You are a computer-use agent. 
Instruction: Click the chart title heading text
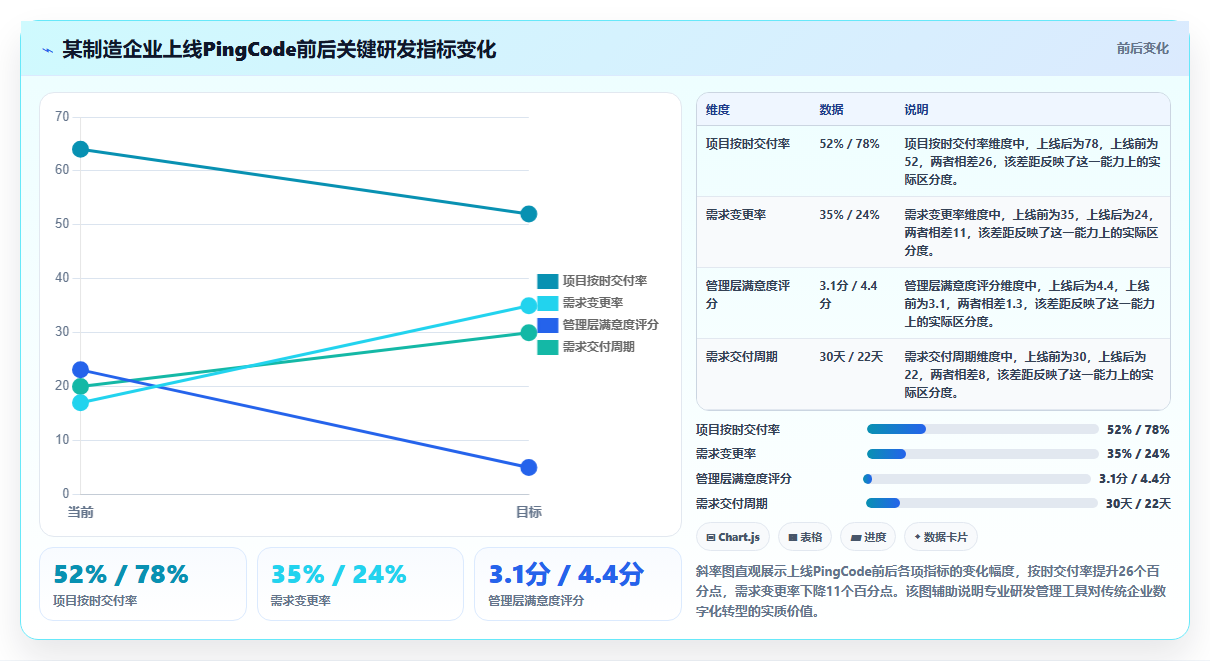pos(279,50)
